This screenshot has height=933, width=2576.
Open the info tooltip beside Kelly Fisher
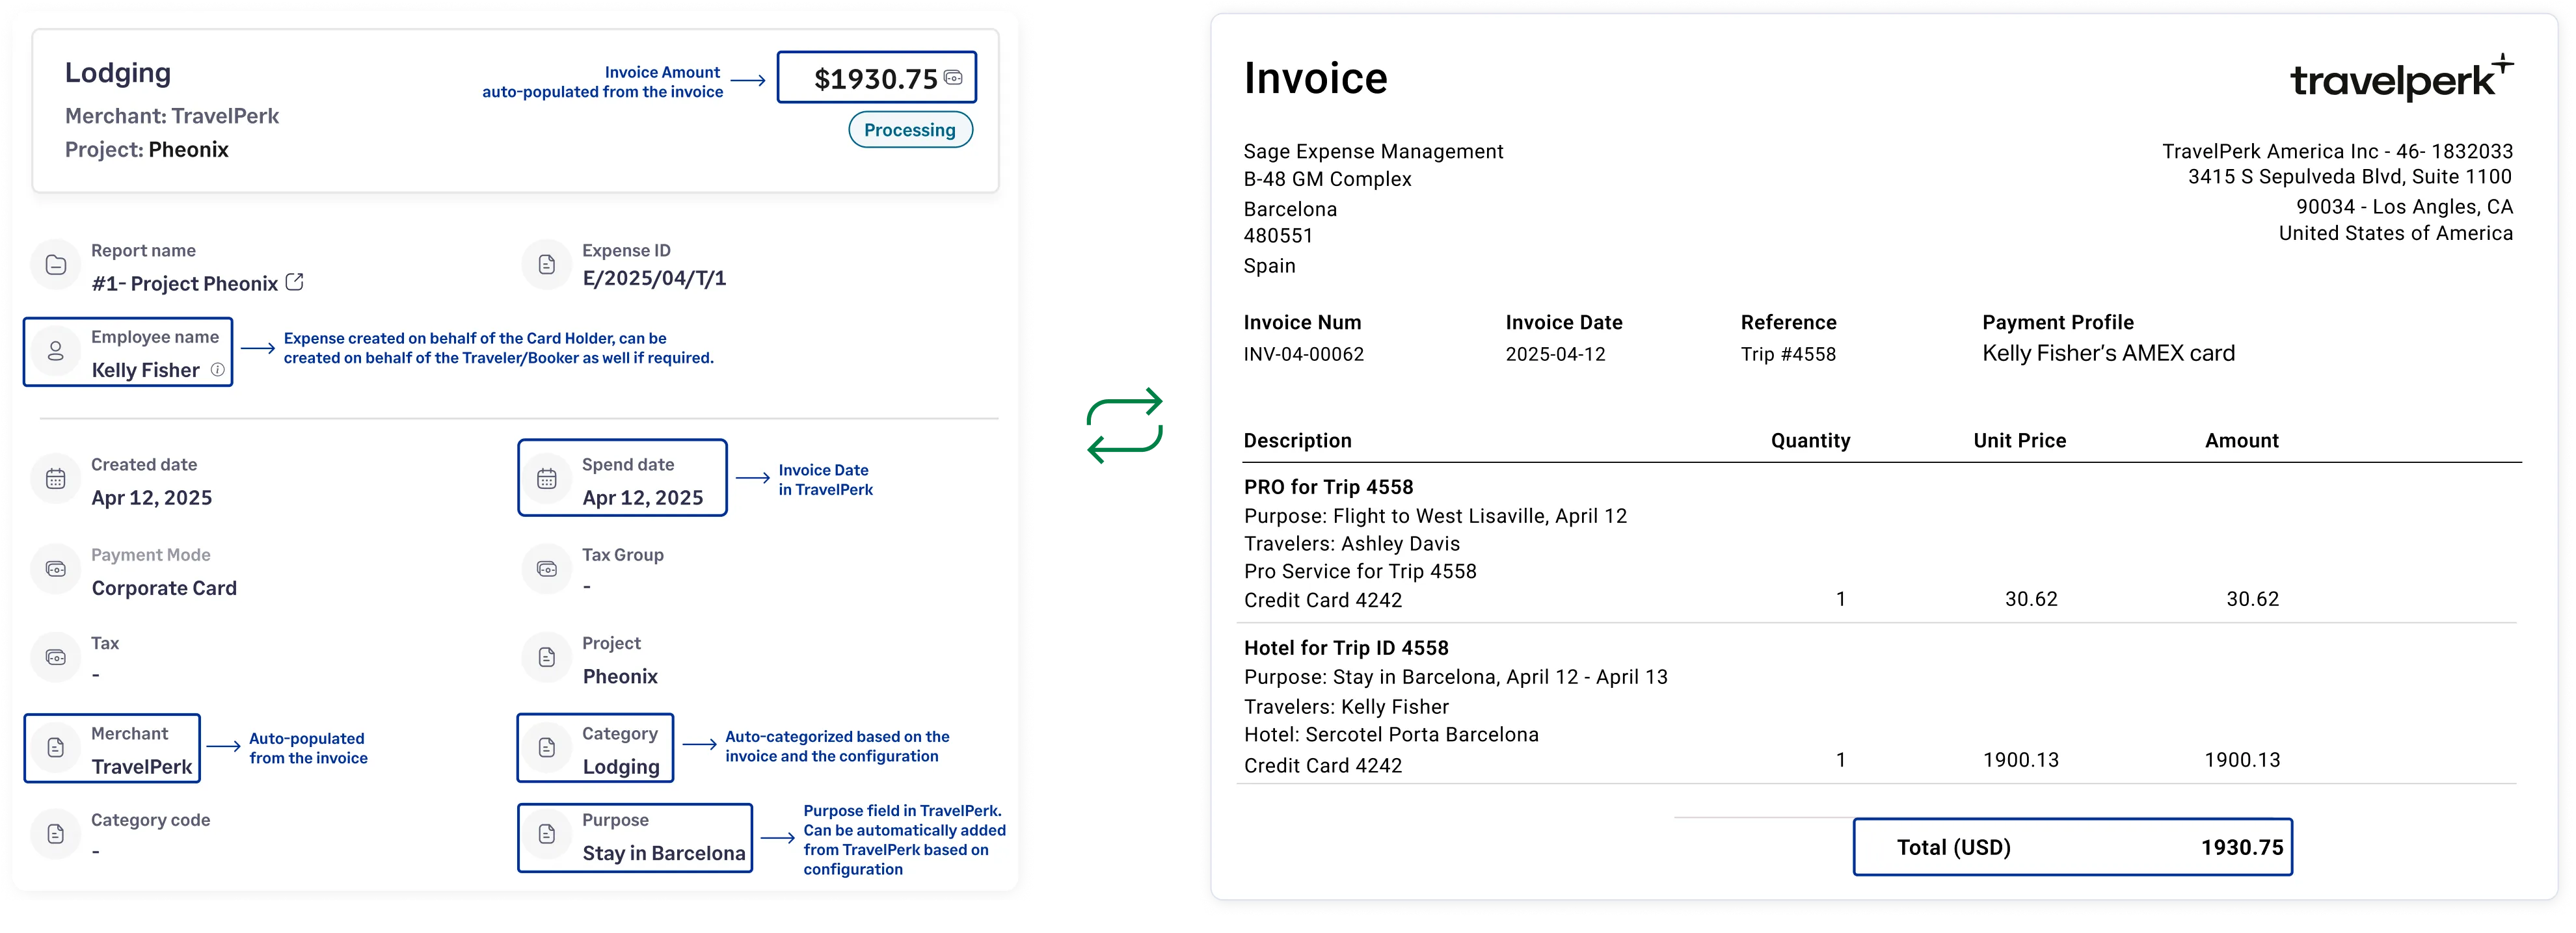(x=217, y=370)
